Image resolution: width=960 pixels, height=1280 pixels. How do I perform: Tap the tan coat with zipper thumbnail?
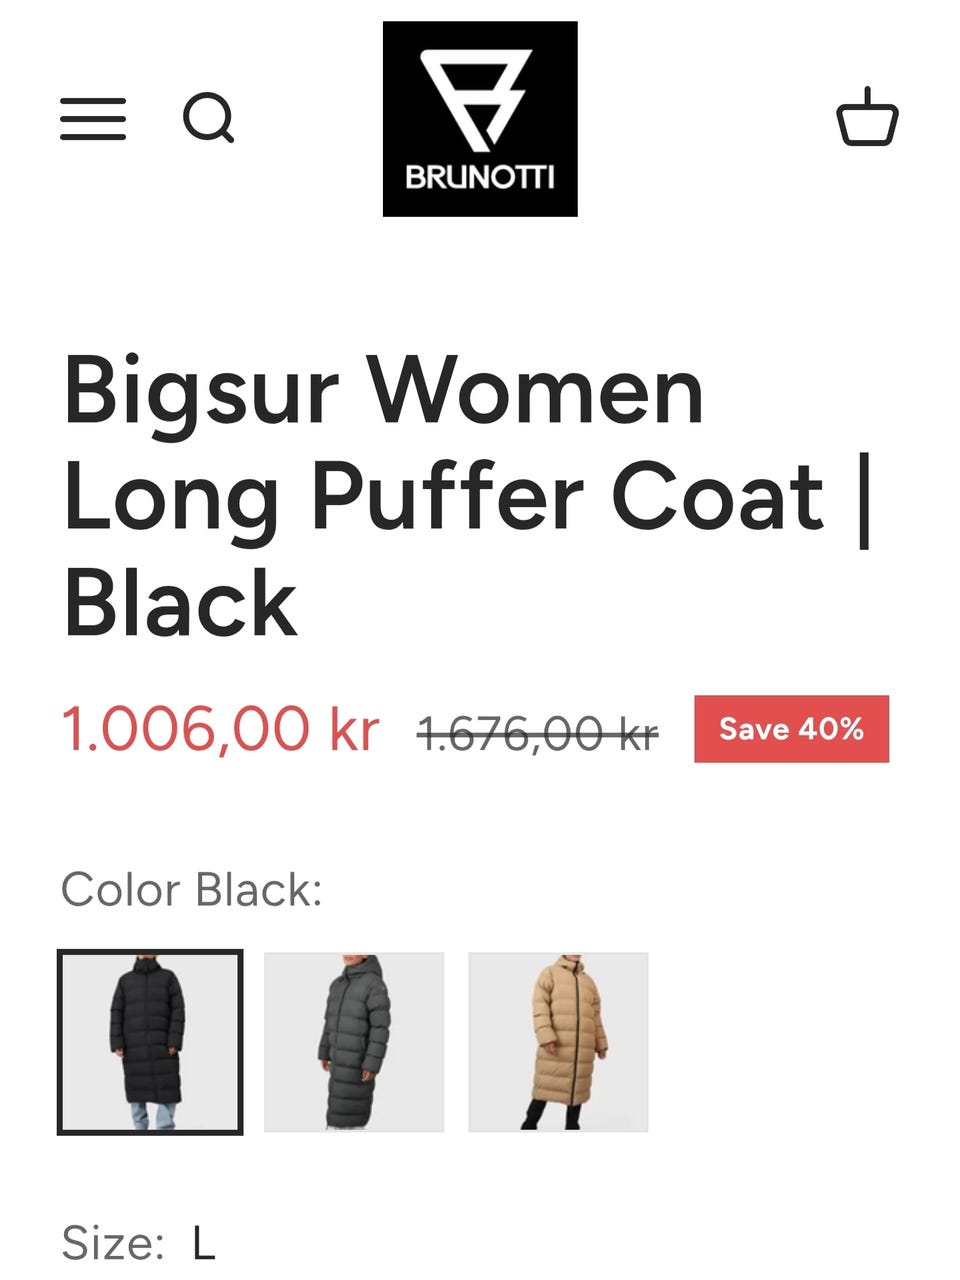(558, 1042)
